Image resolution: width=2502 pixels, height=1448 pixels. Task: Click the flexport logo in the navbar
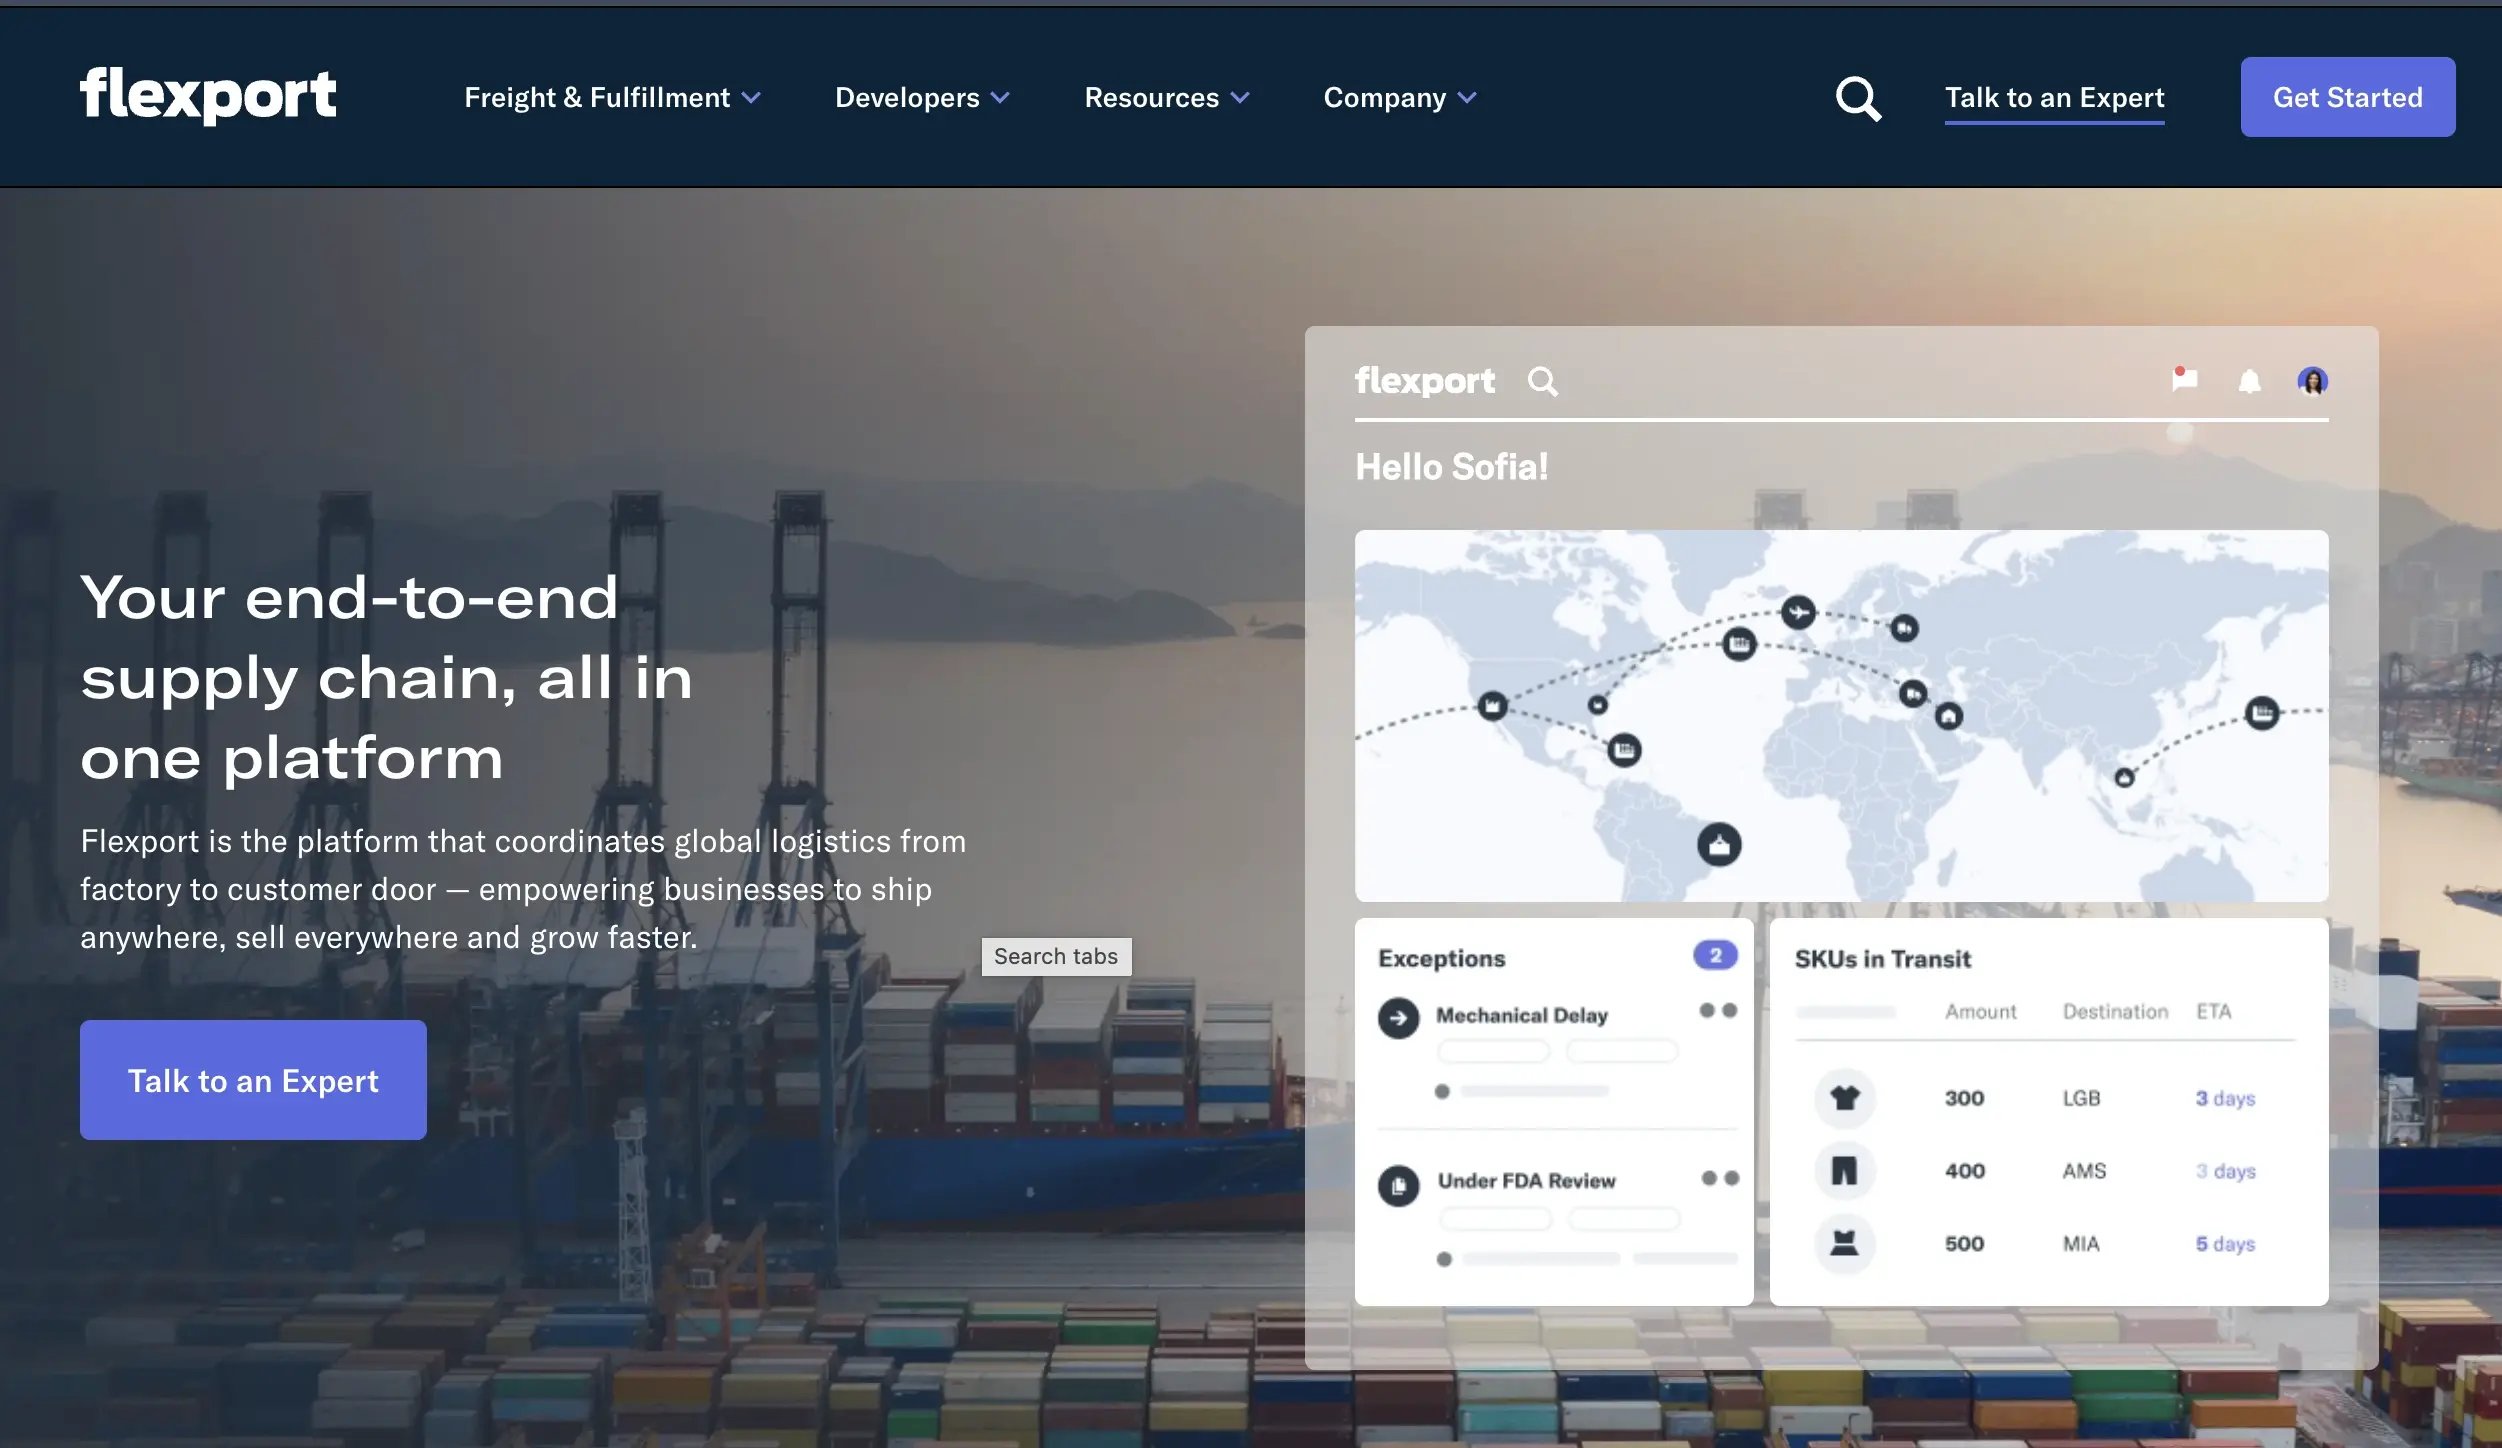click(x=208, y=96)
